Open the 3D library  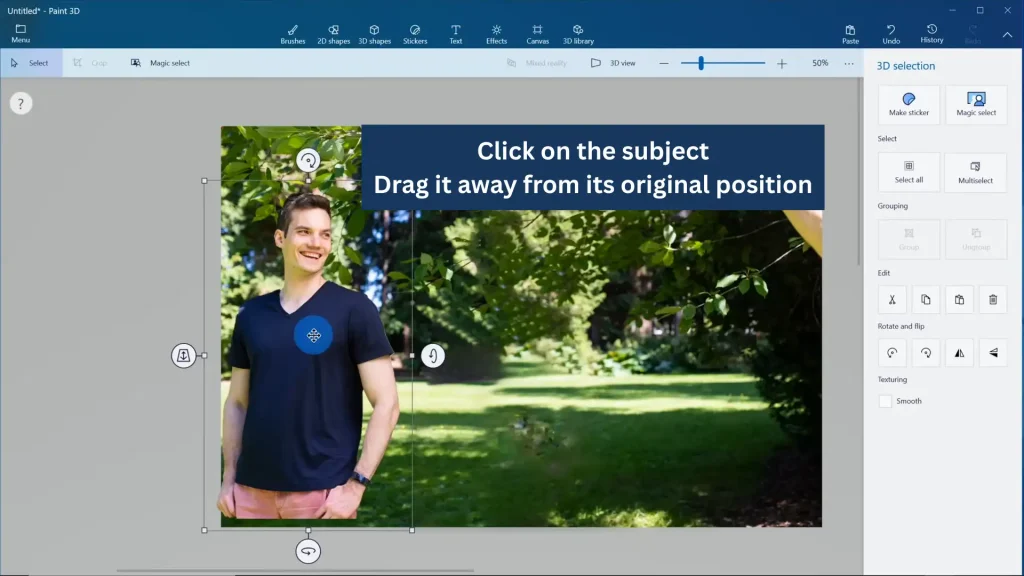pos(577,34)
